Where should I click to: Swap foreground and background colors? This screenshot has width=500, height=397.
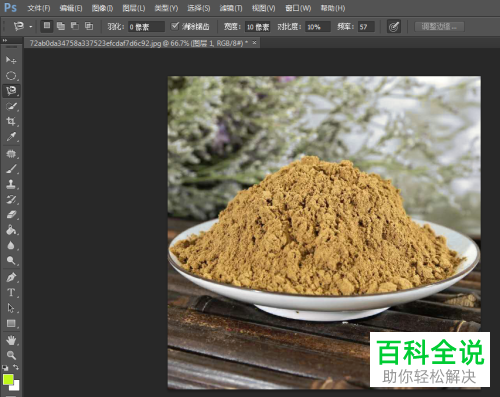[x=16, y=367]
